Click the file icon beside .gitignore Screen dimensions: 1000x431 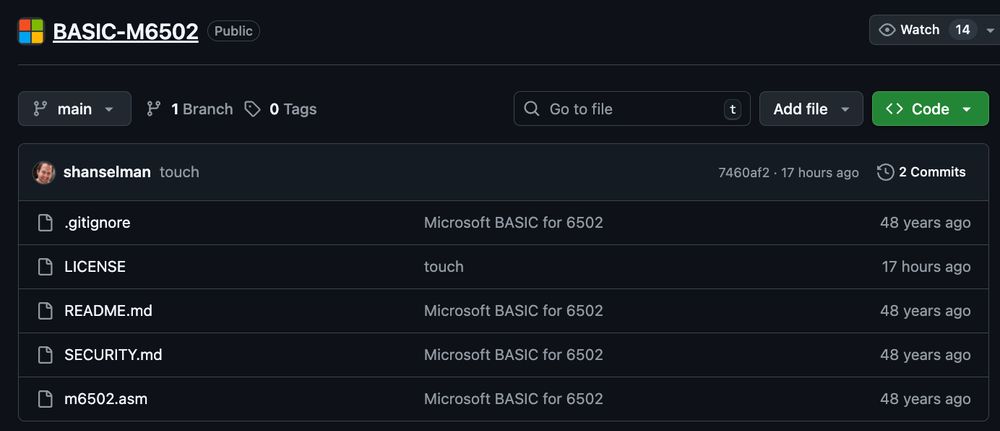[x=45, y=223]
